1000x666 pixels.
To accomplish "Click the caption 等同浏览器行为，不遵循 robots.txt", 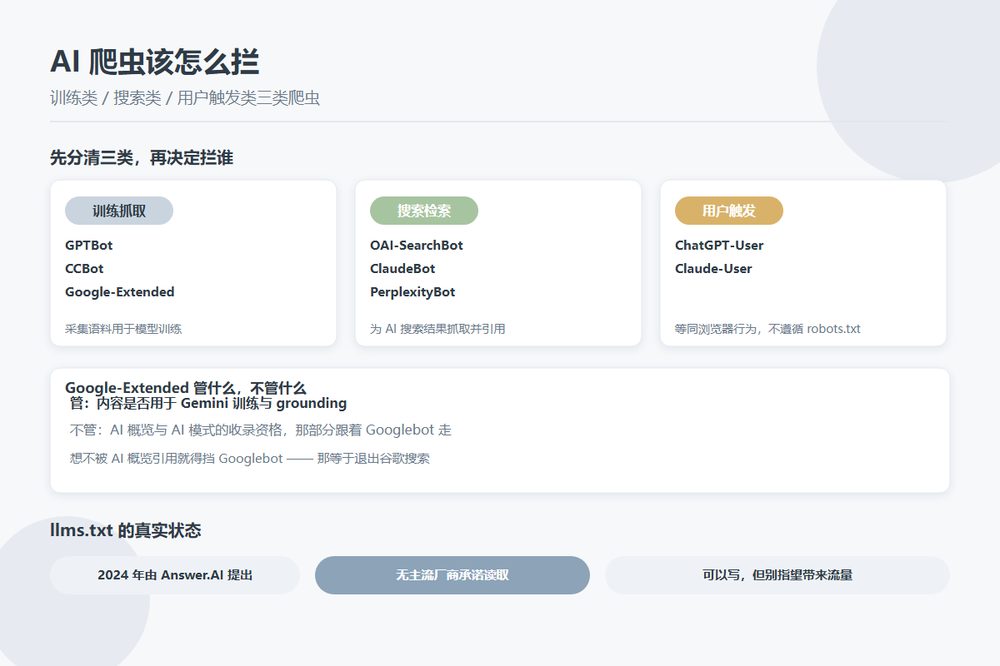I will click(x=767, y=329).
